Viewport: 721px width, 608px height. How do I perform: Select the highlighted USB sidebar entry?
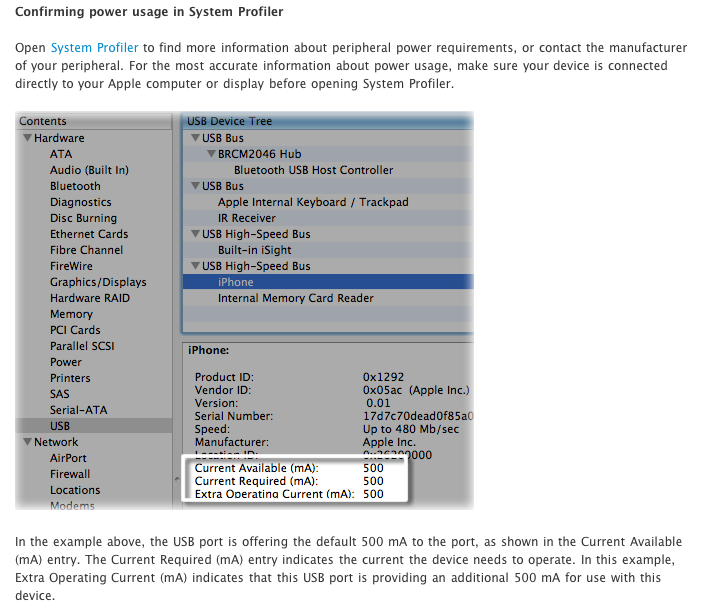[94, 426]
